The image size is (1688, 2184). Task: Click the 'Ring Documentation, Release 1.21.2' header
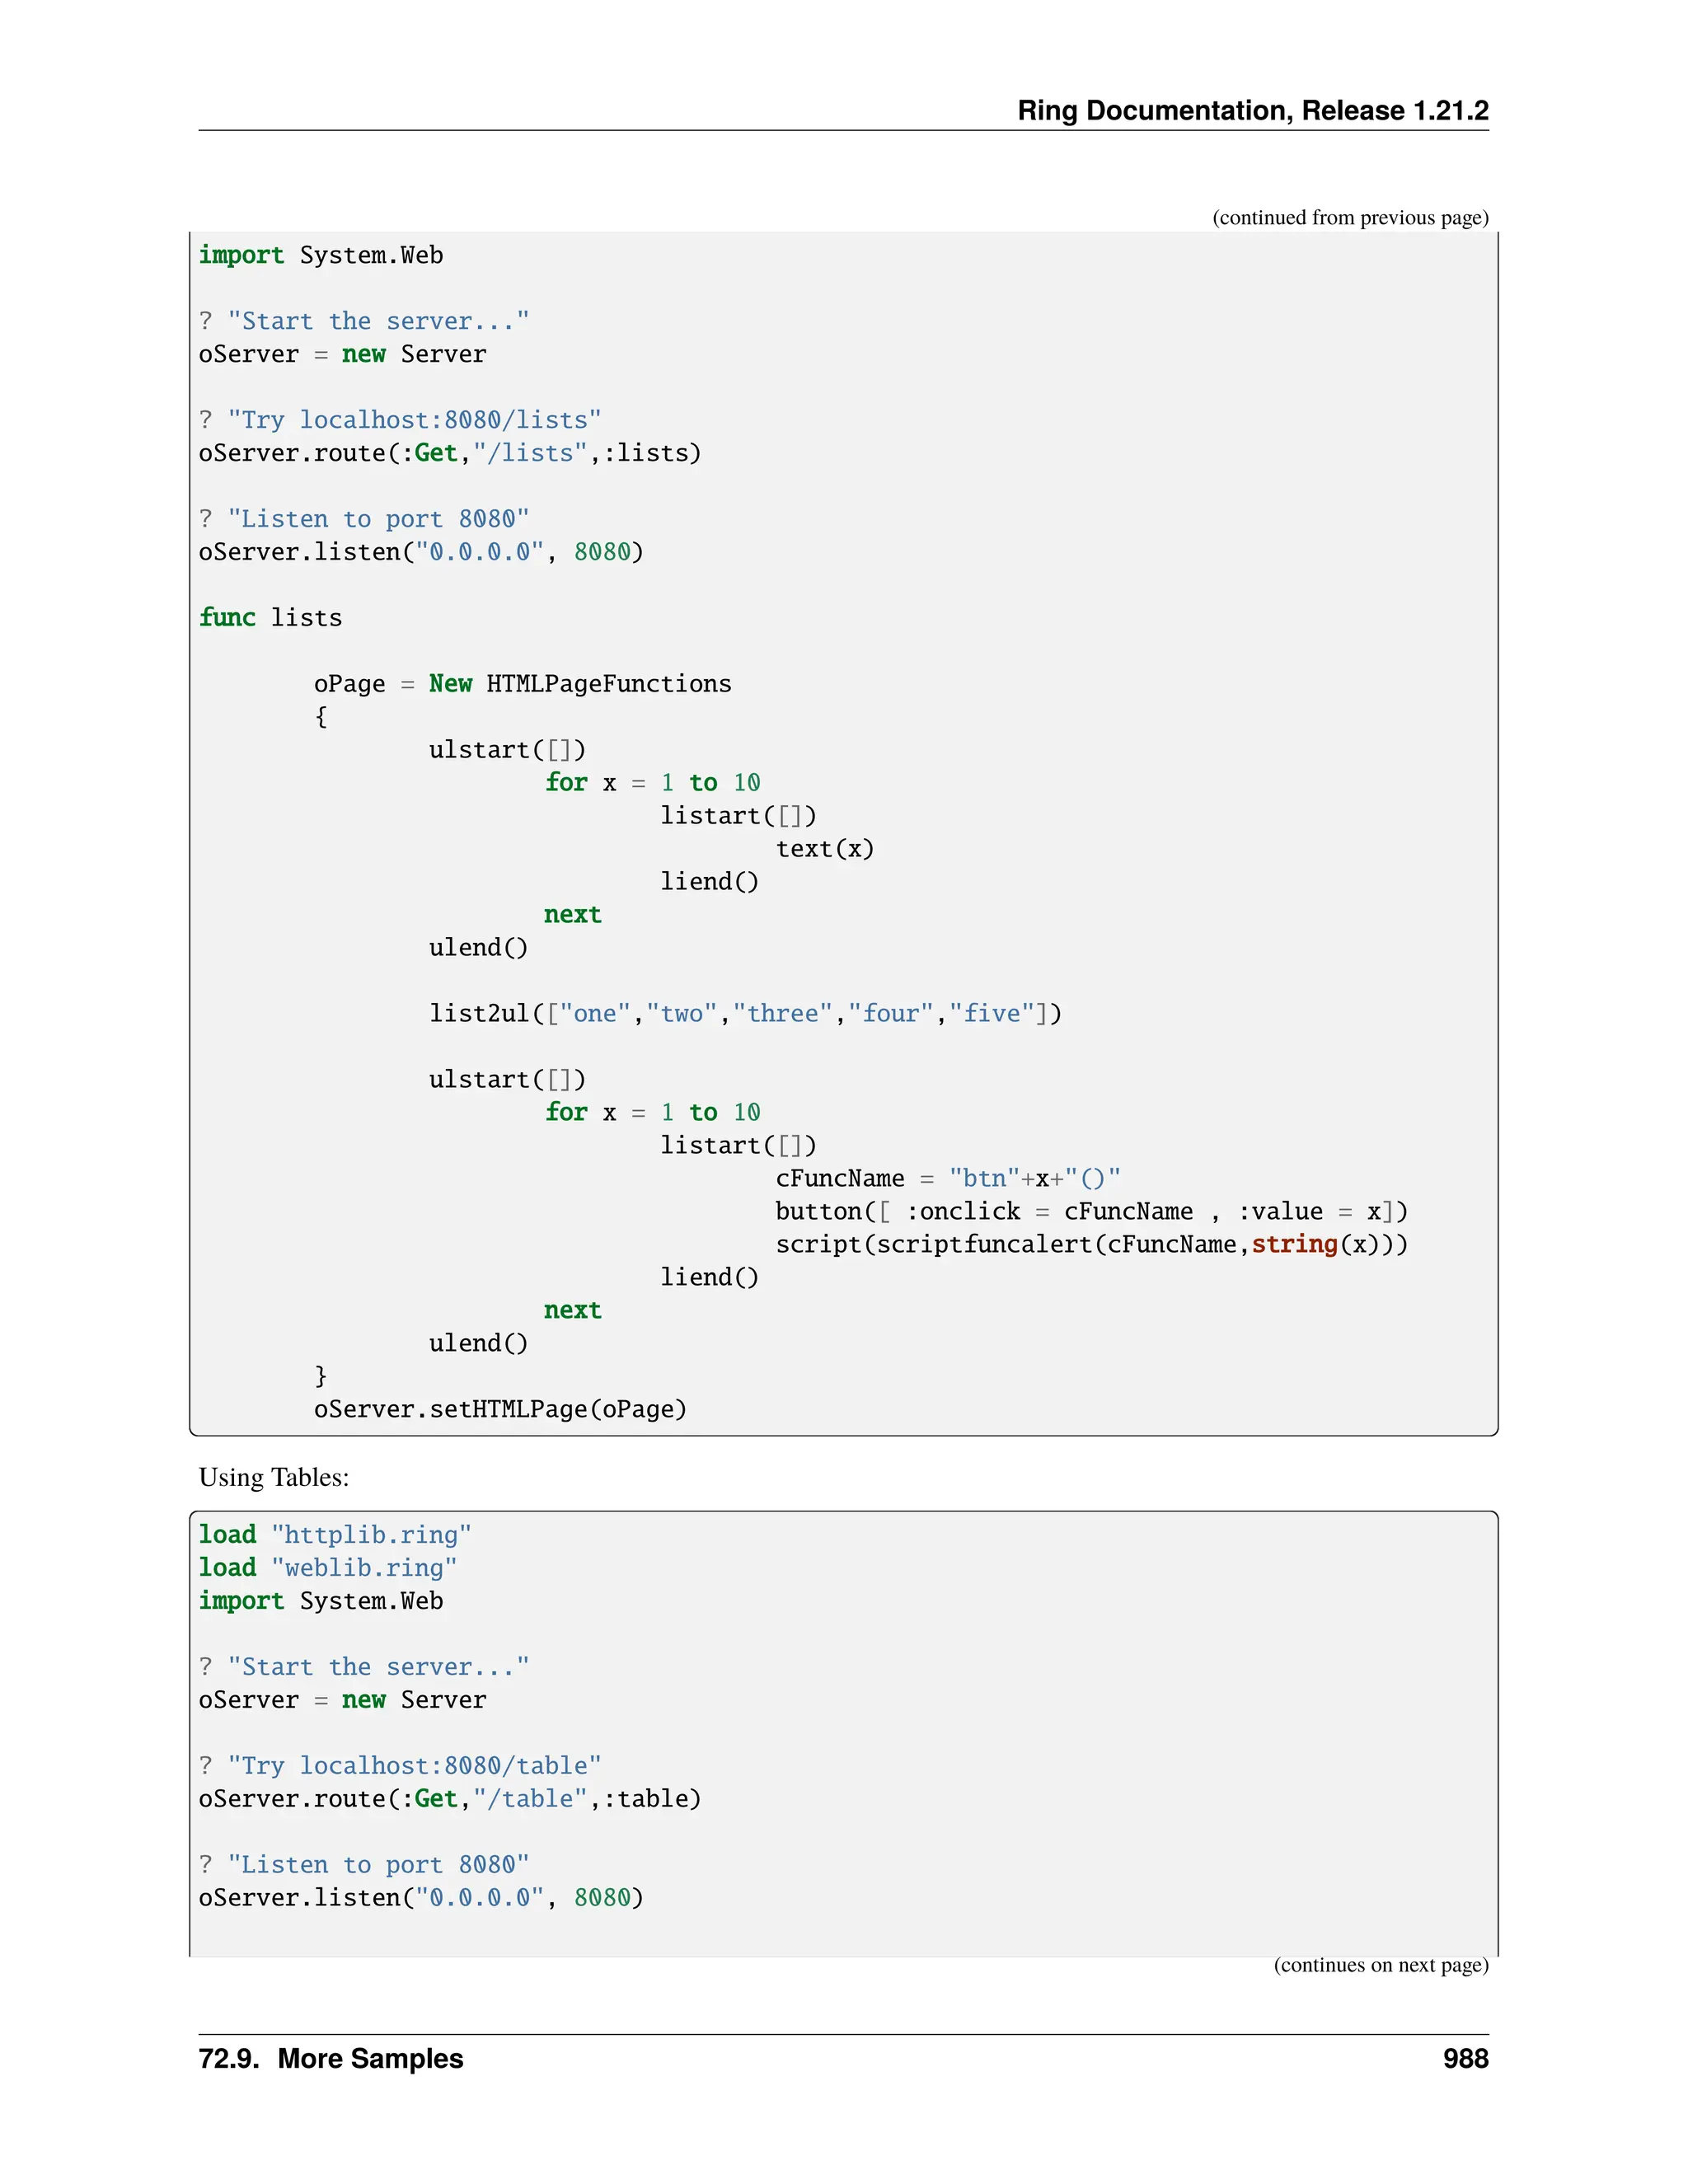pos(1252,110)
